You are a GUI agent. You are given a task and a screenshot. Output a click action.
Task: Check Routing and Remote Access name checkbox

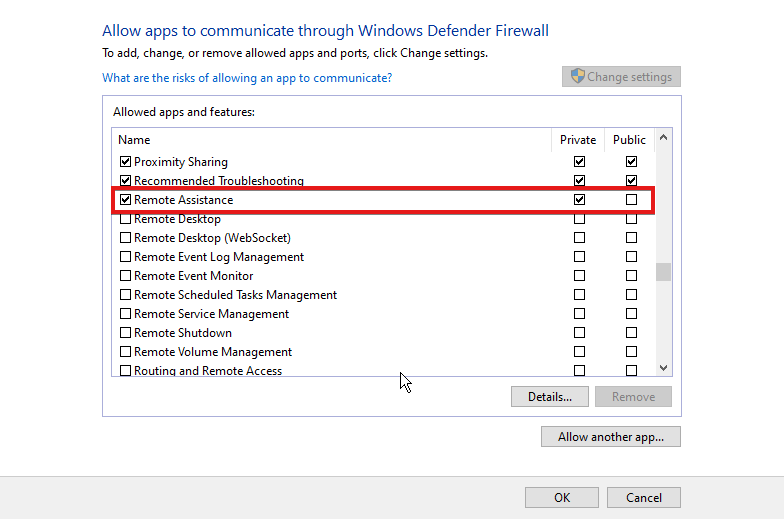pyautogui.click(x=126, y=370)
